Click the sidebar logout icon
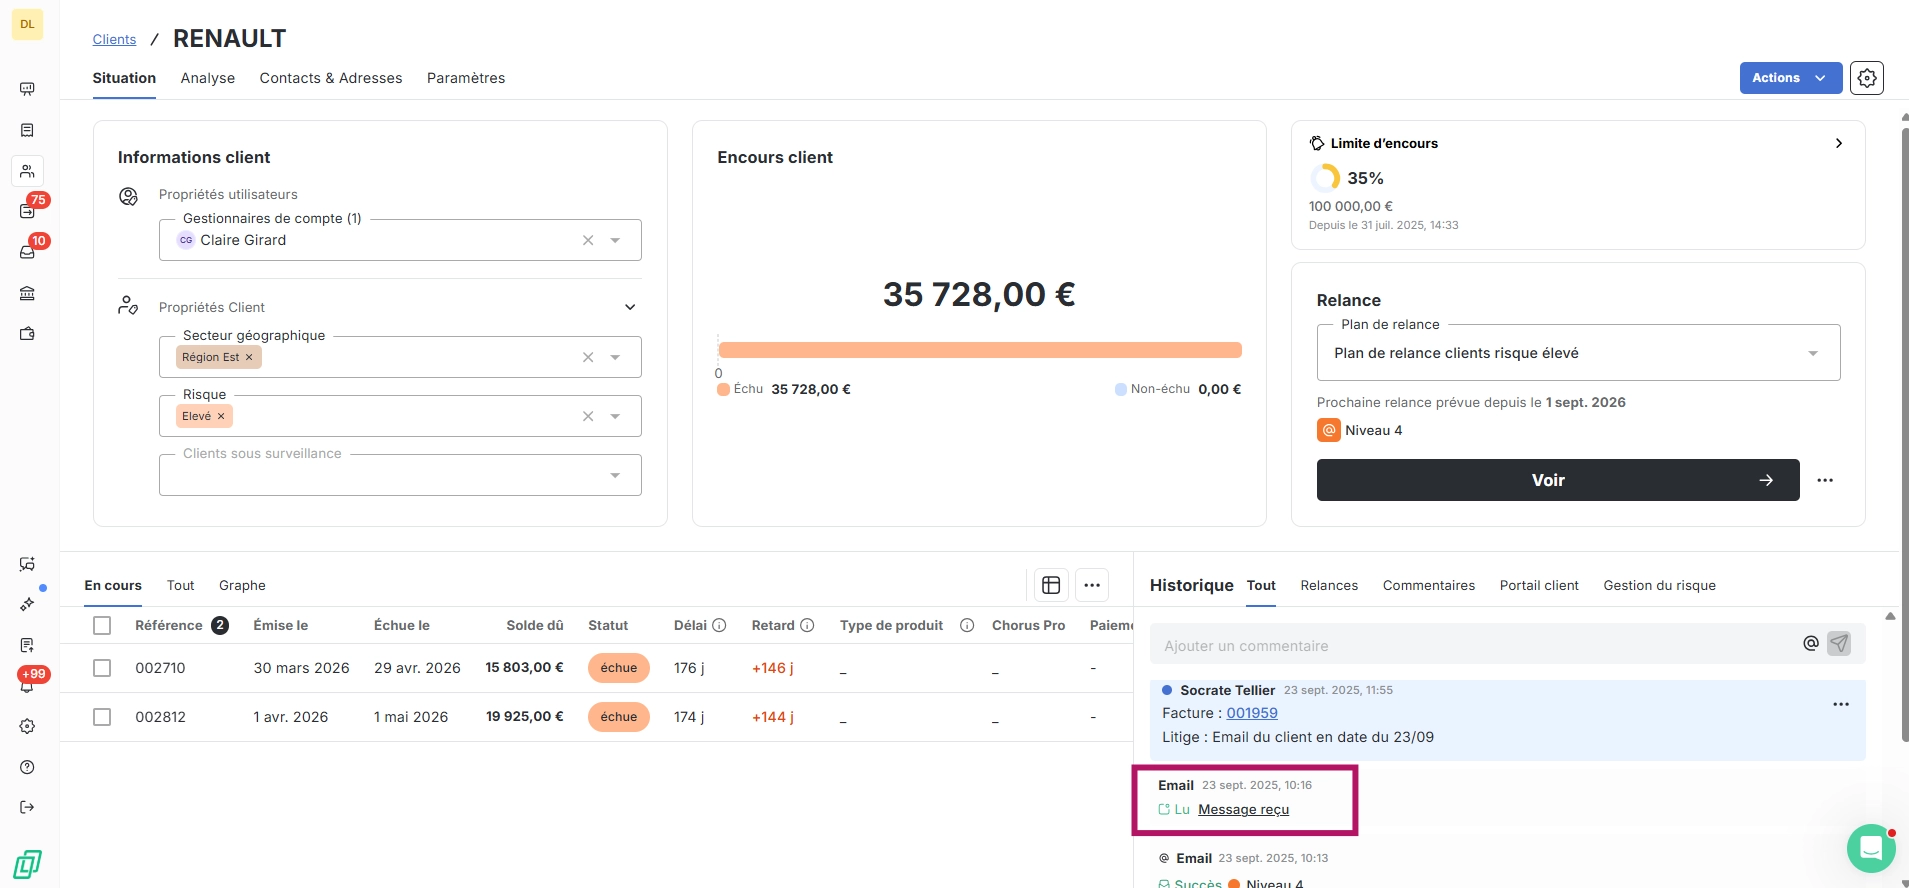Screen dimensions: 1909x888 27,807
